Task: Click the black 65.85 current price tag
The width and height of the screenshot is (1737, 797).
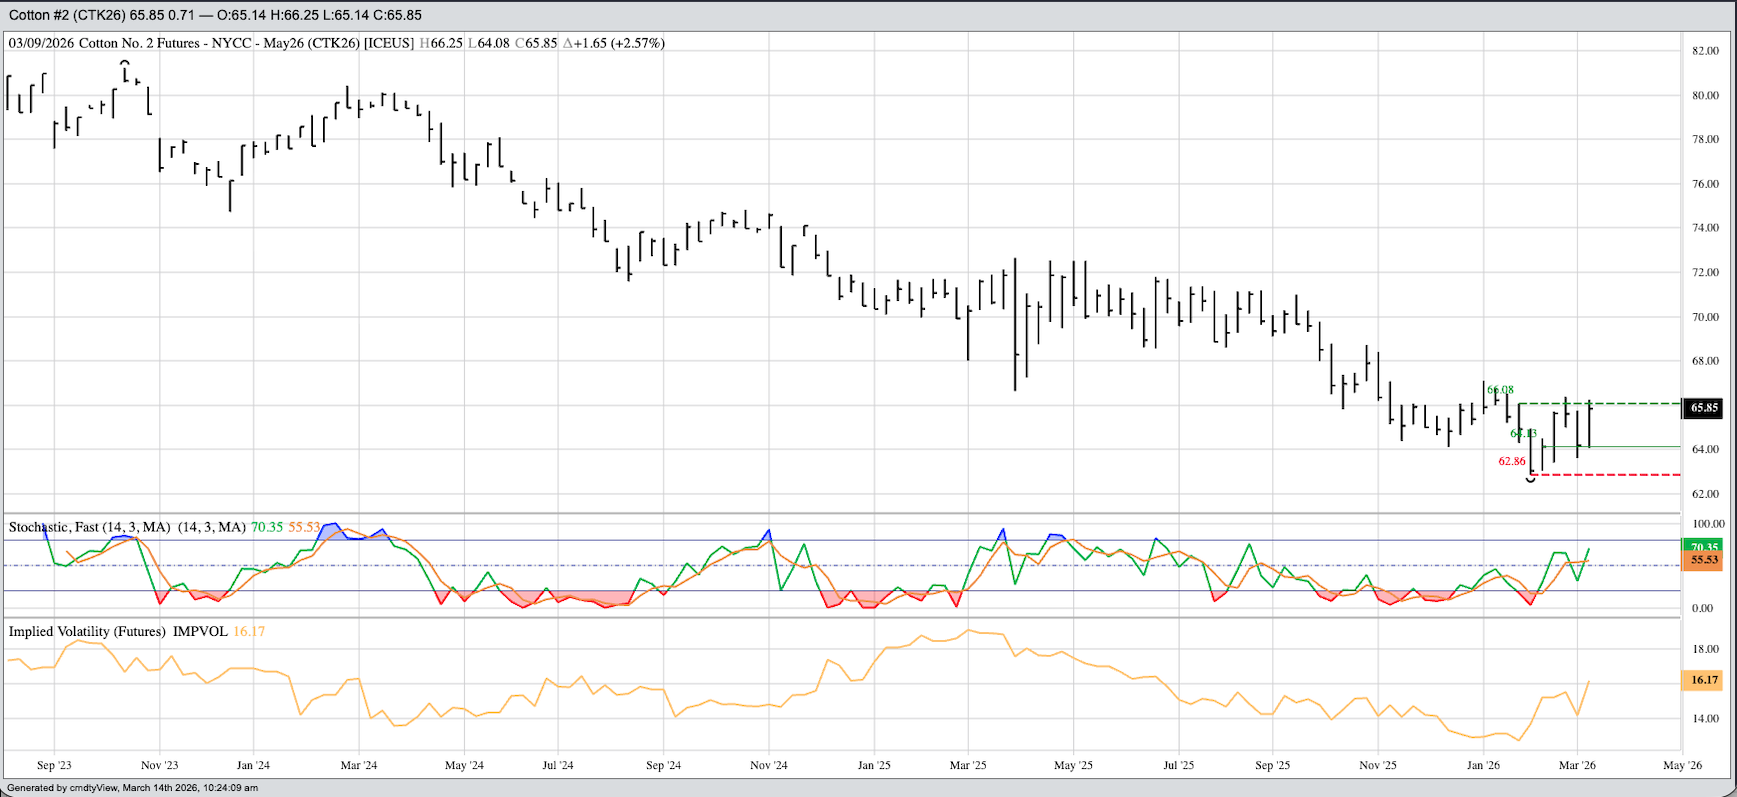Action: 1704,408
